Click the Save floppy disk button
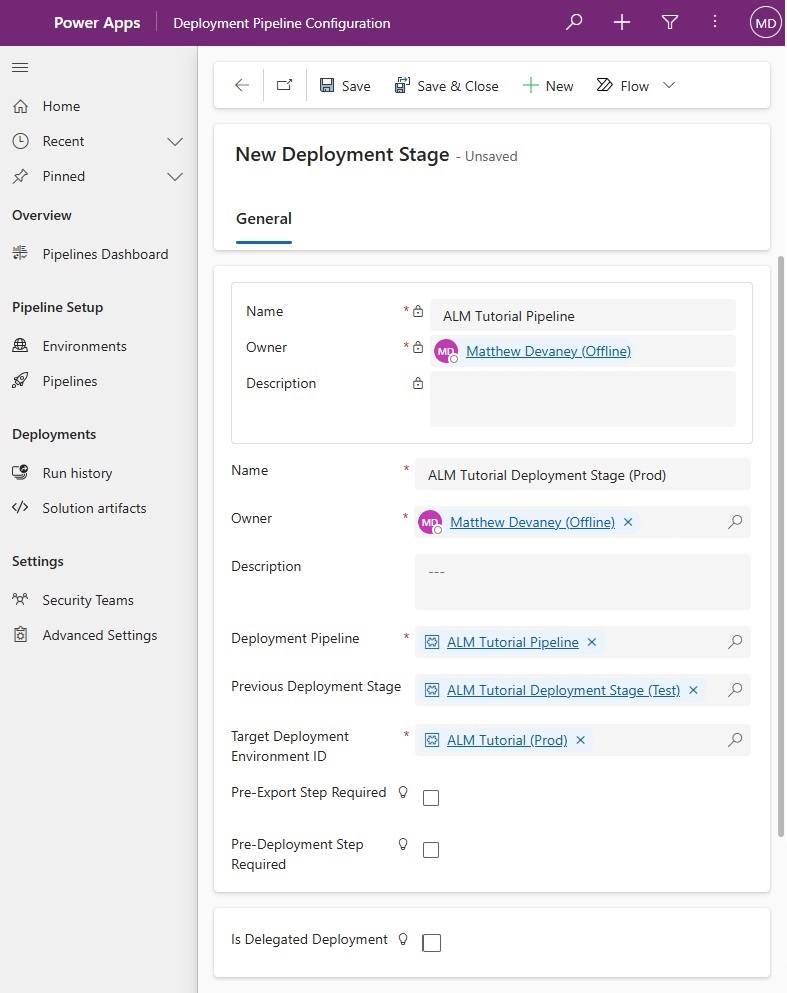Viewport: 787px width, 993px height. (x=345, y=85)
